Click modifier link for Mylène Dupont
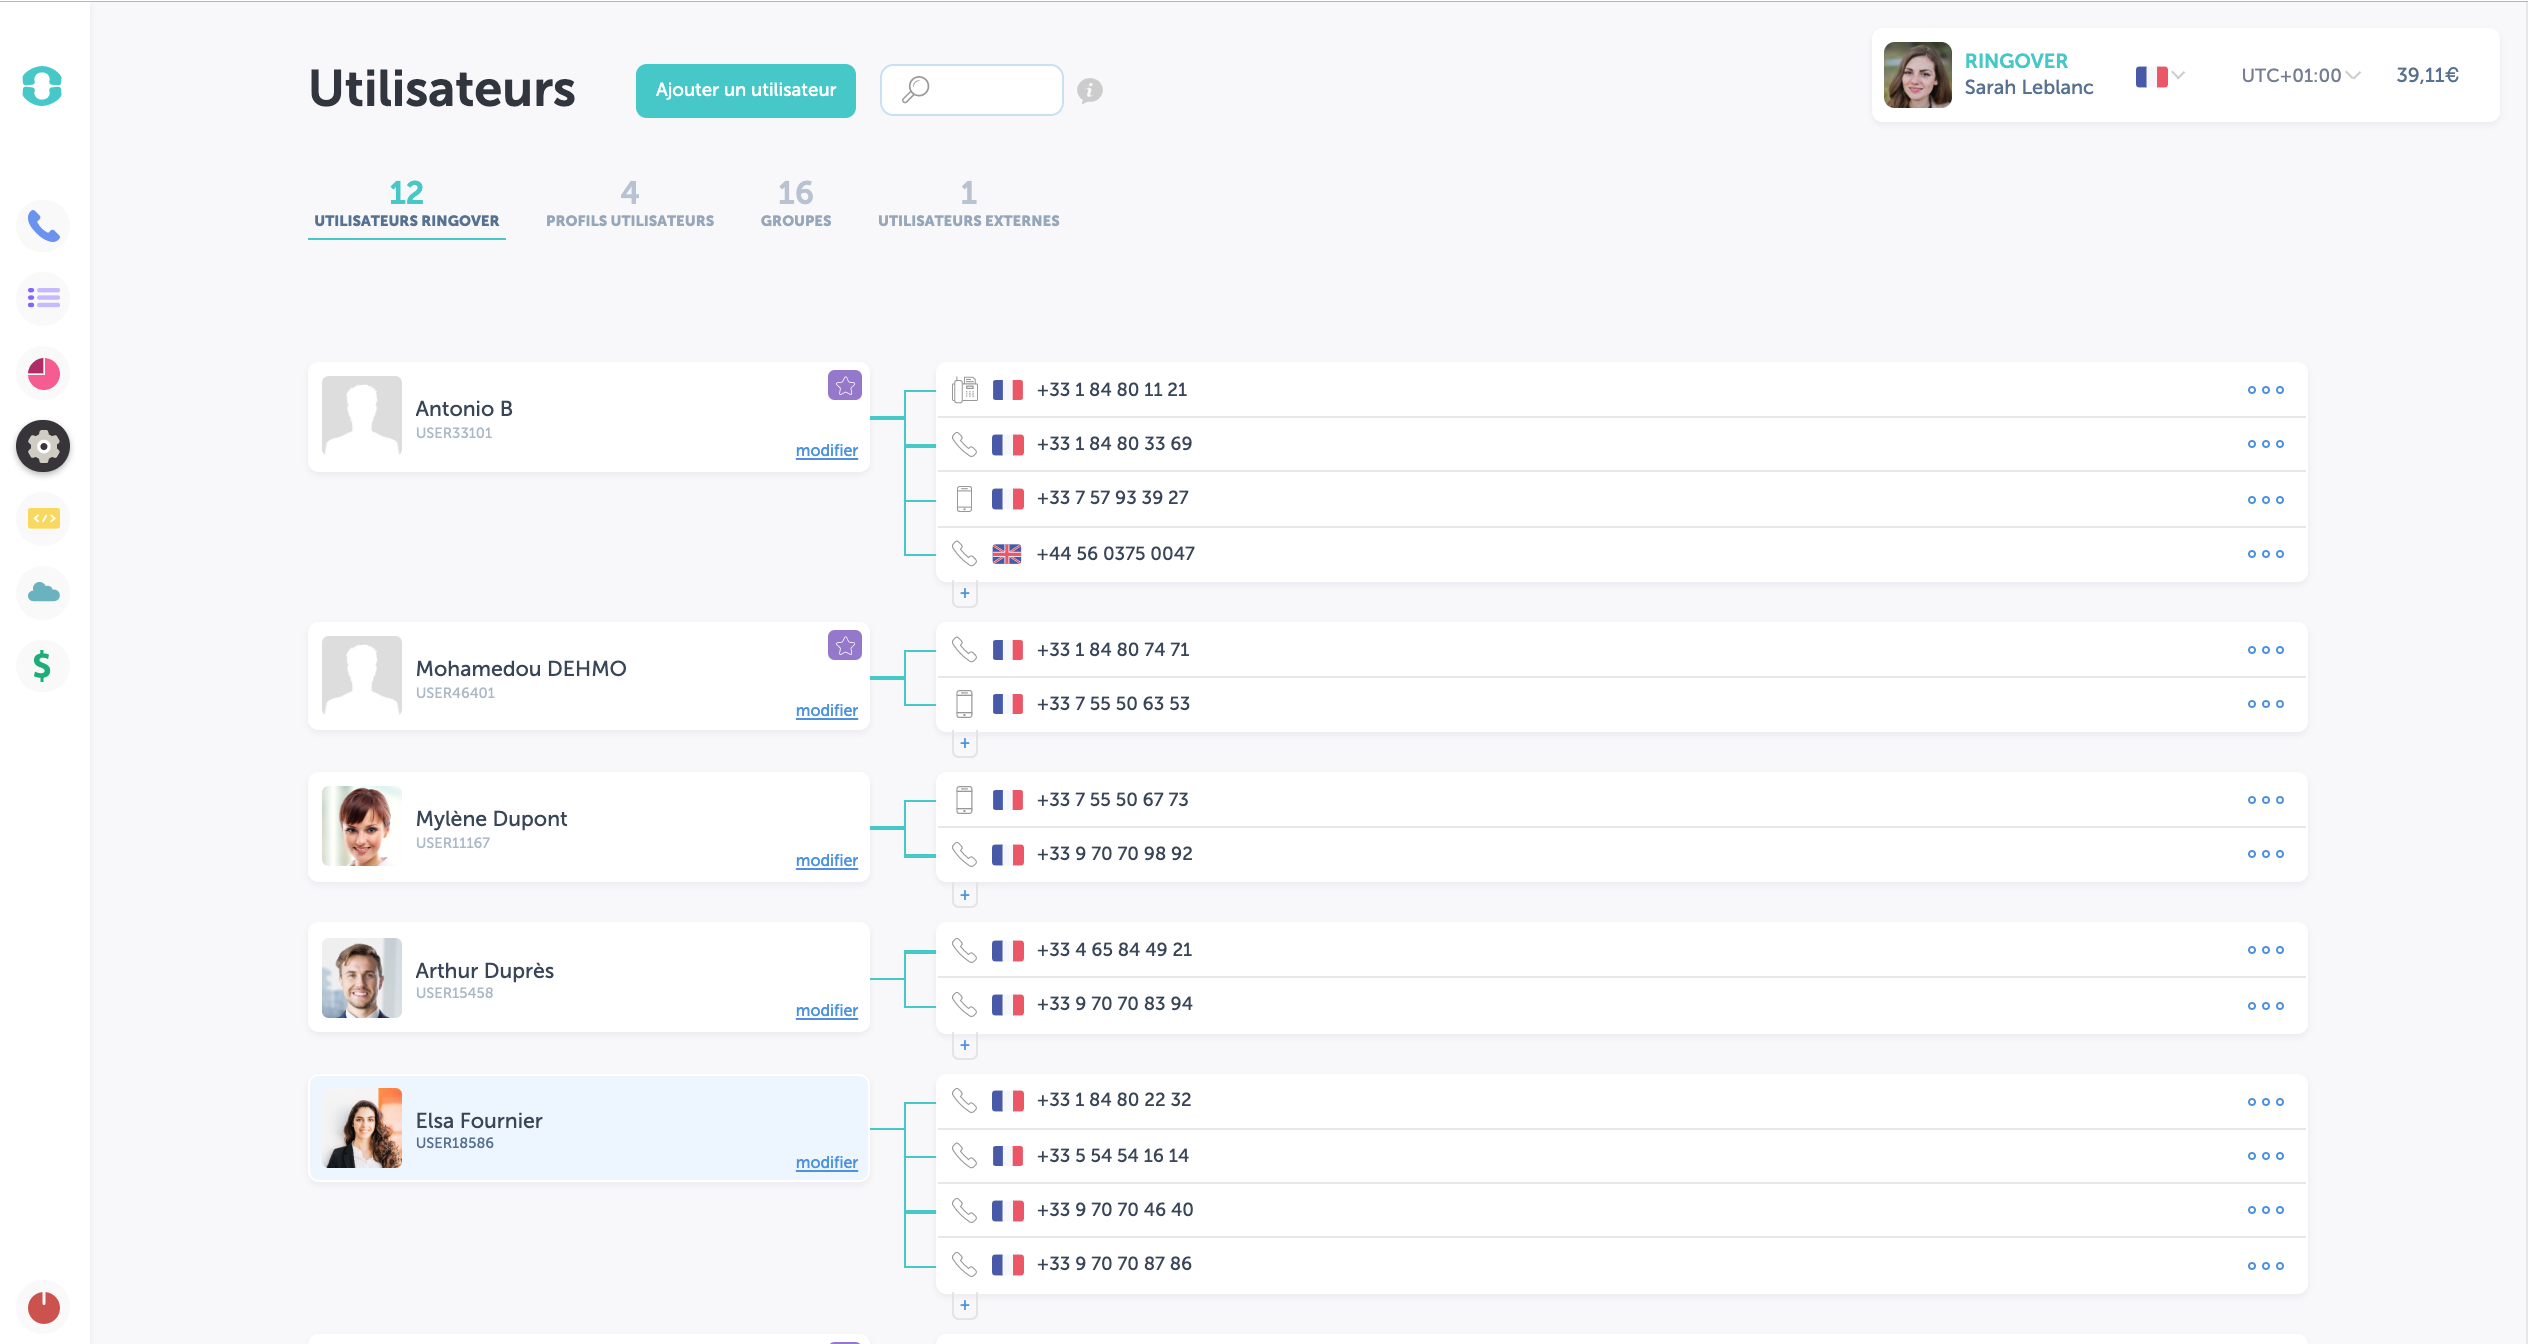 tap(826, 860)
